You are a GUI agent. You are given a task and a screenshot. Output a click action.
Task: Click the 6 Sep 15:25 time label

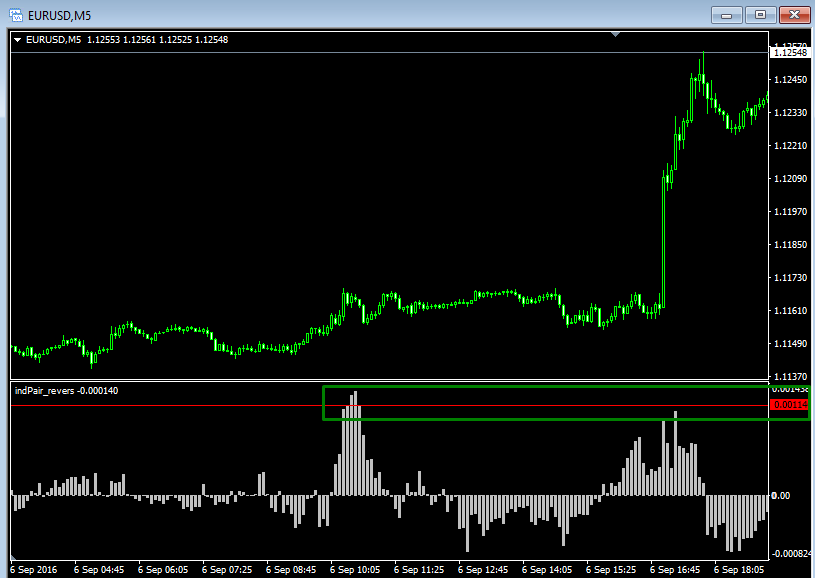point(611,570)
